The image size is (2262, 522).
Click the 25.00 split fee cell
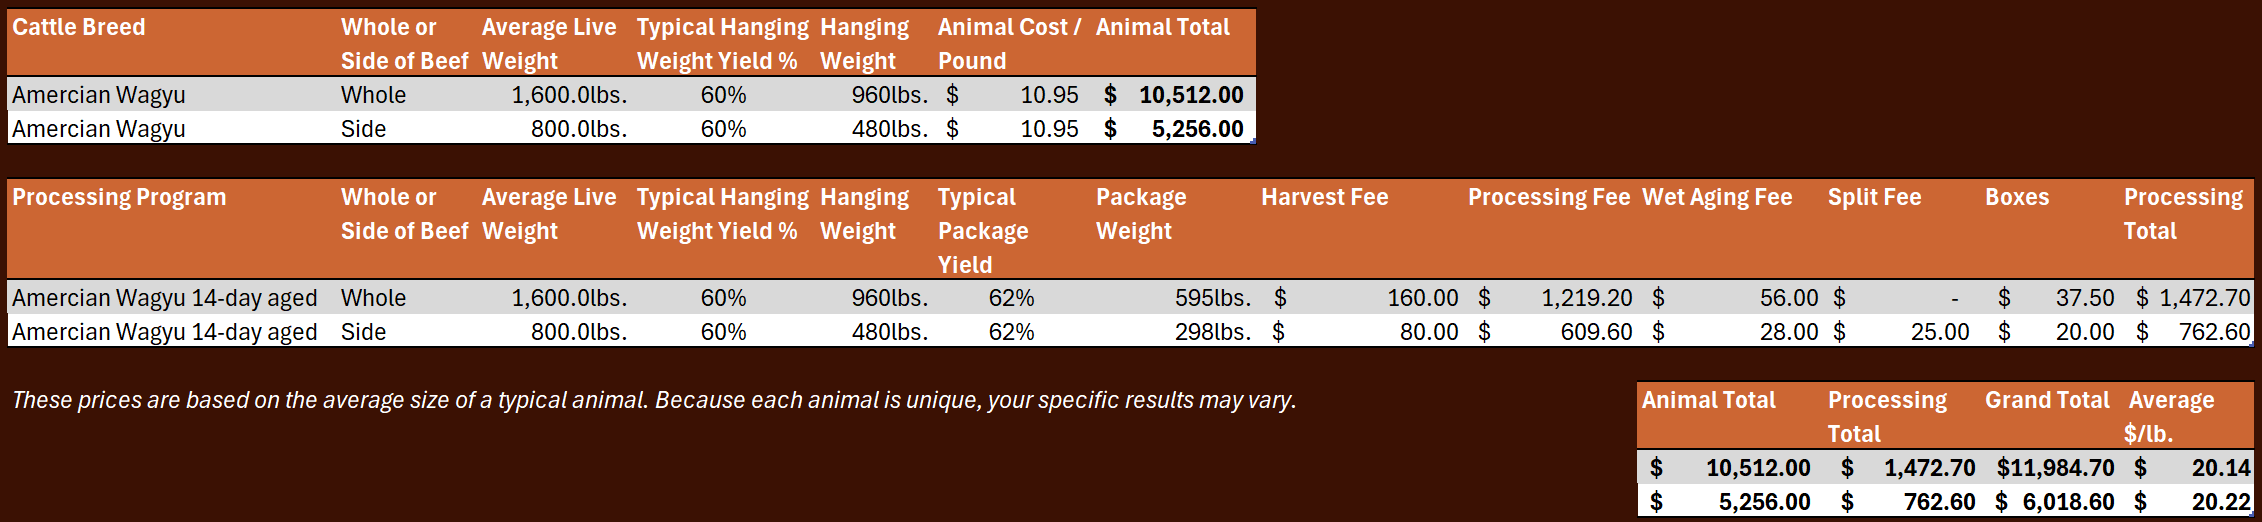point(1939,332)
